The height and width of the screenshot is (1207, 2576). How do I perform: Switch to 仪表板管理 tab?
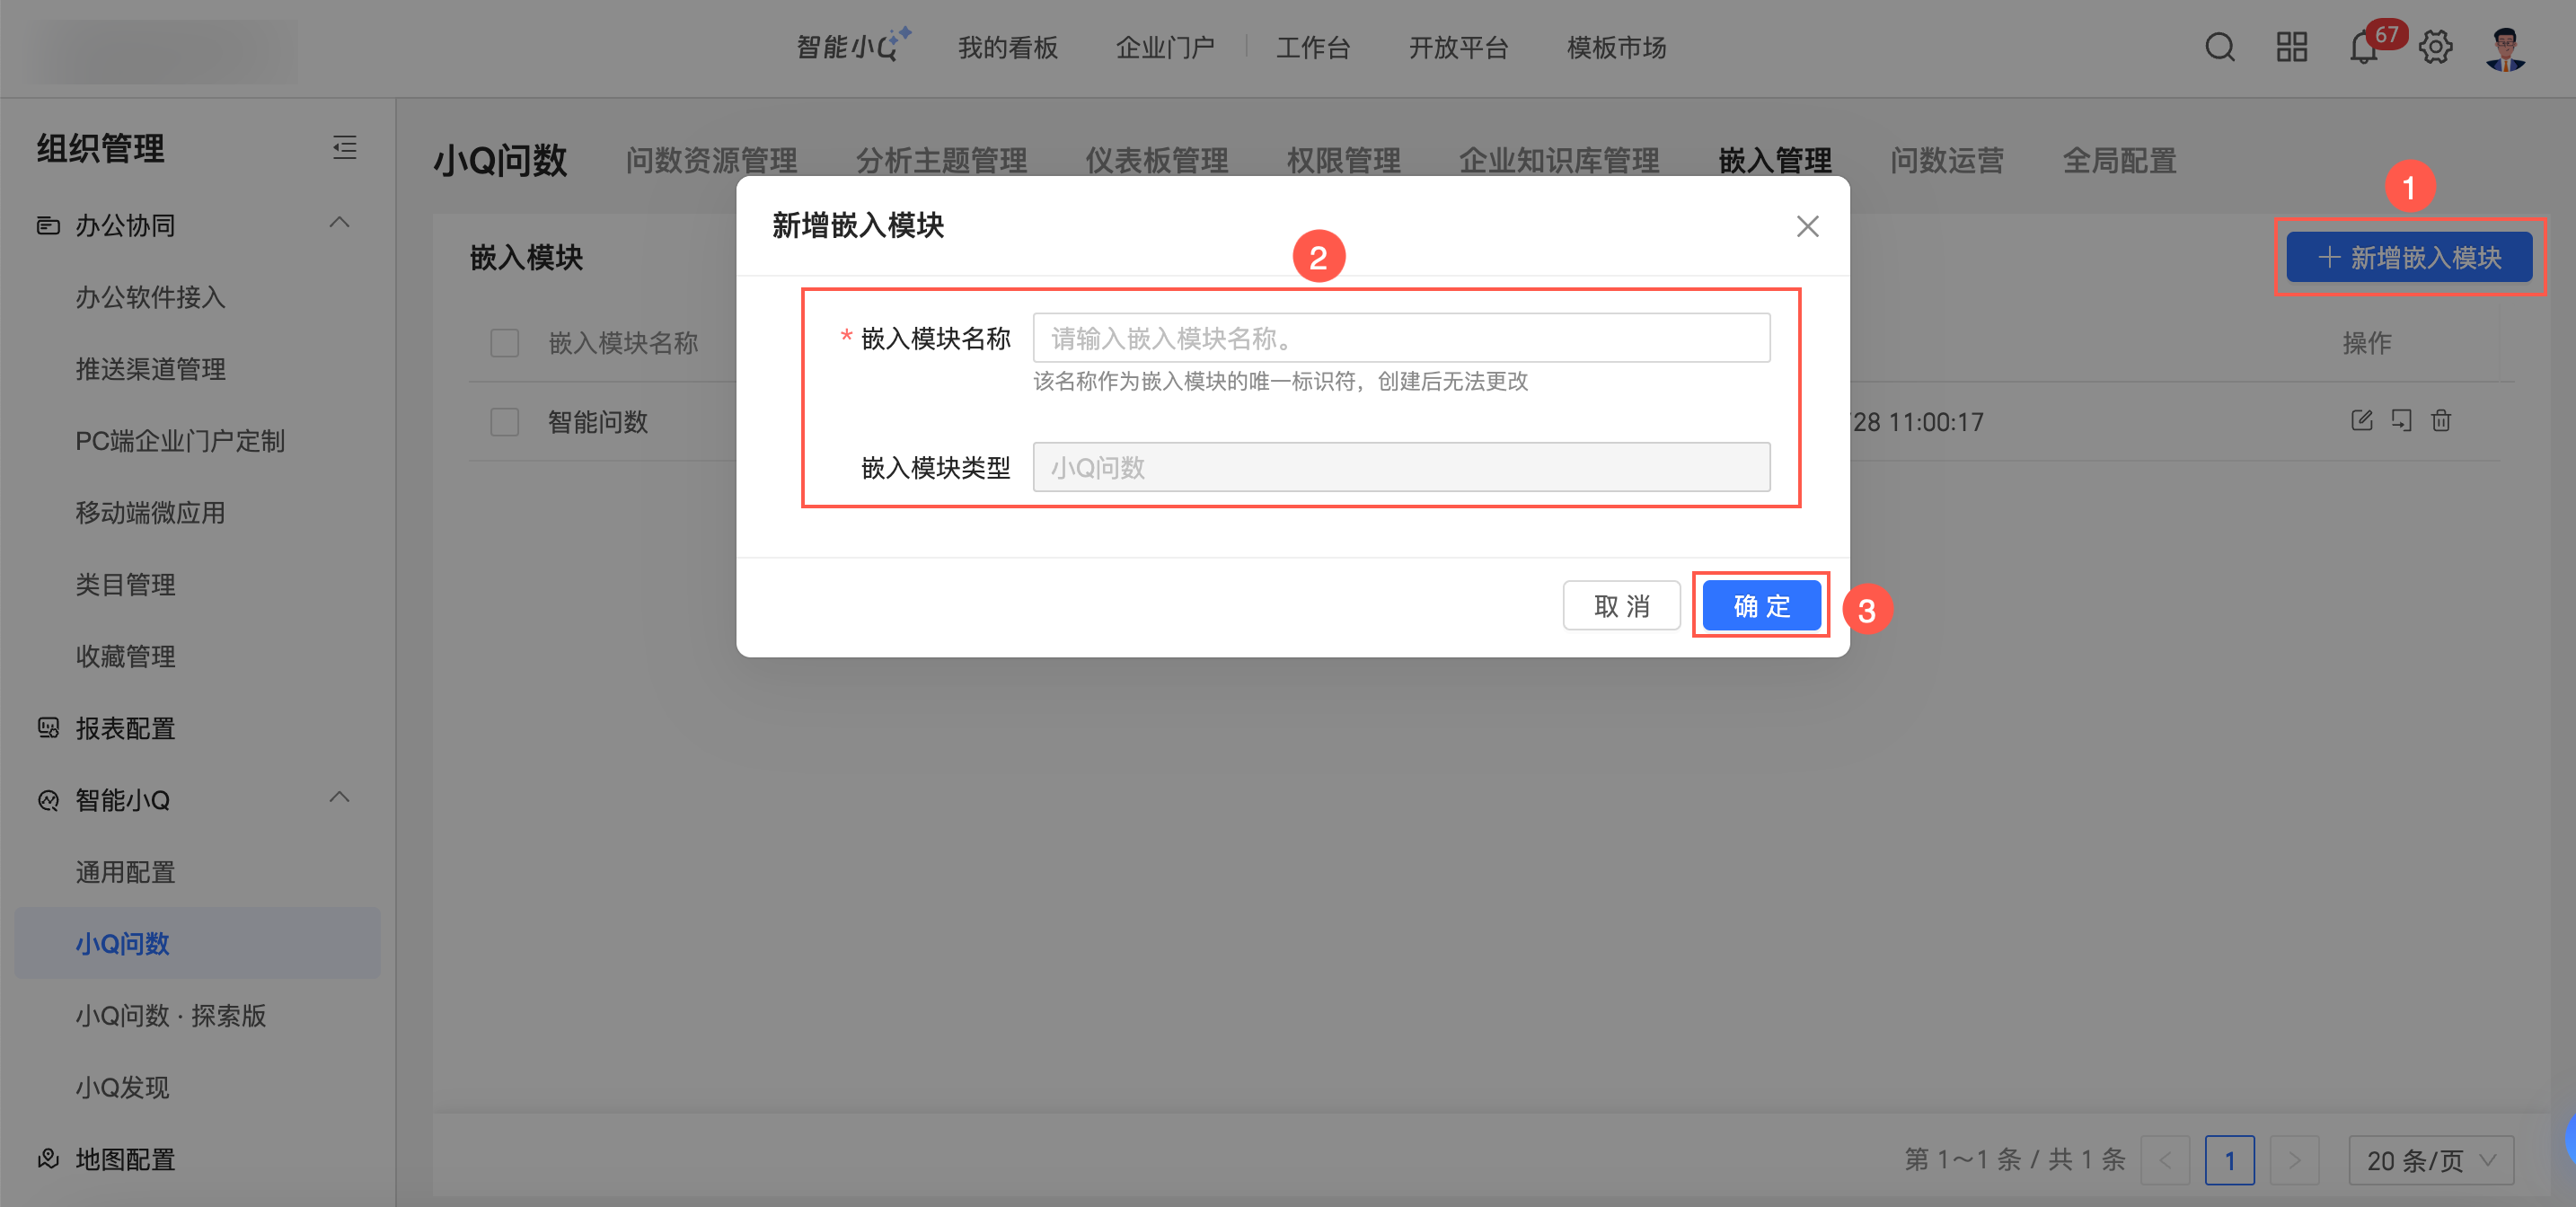(1157, 160)
